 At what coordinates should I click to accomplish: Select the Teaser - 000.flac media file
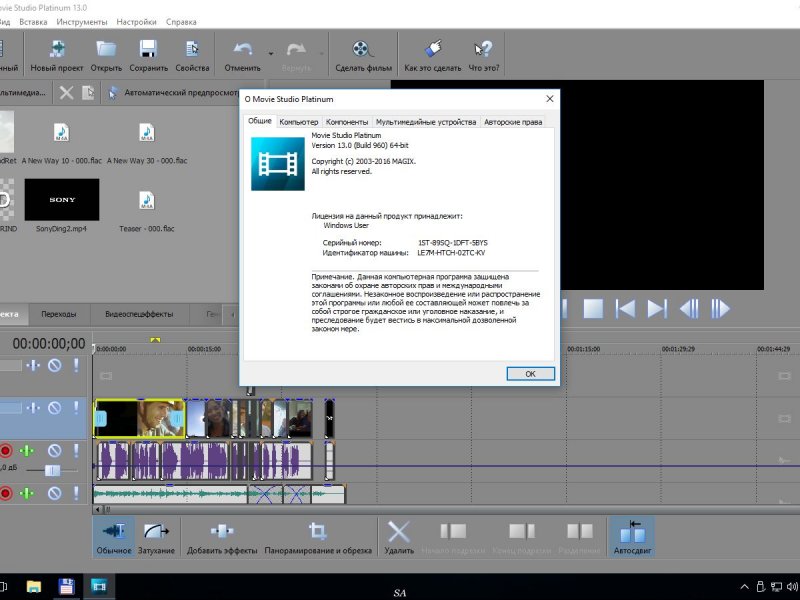[x=147, y=212]
